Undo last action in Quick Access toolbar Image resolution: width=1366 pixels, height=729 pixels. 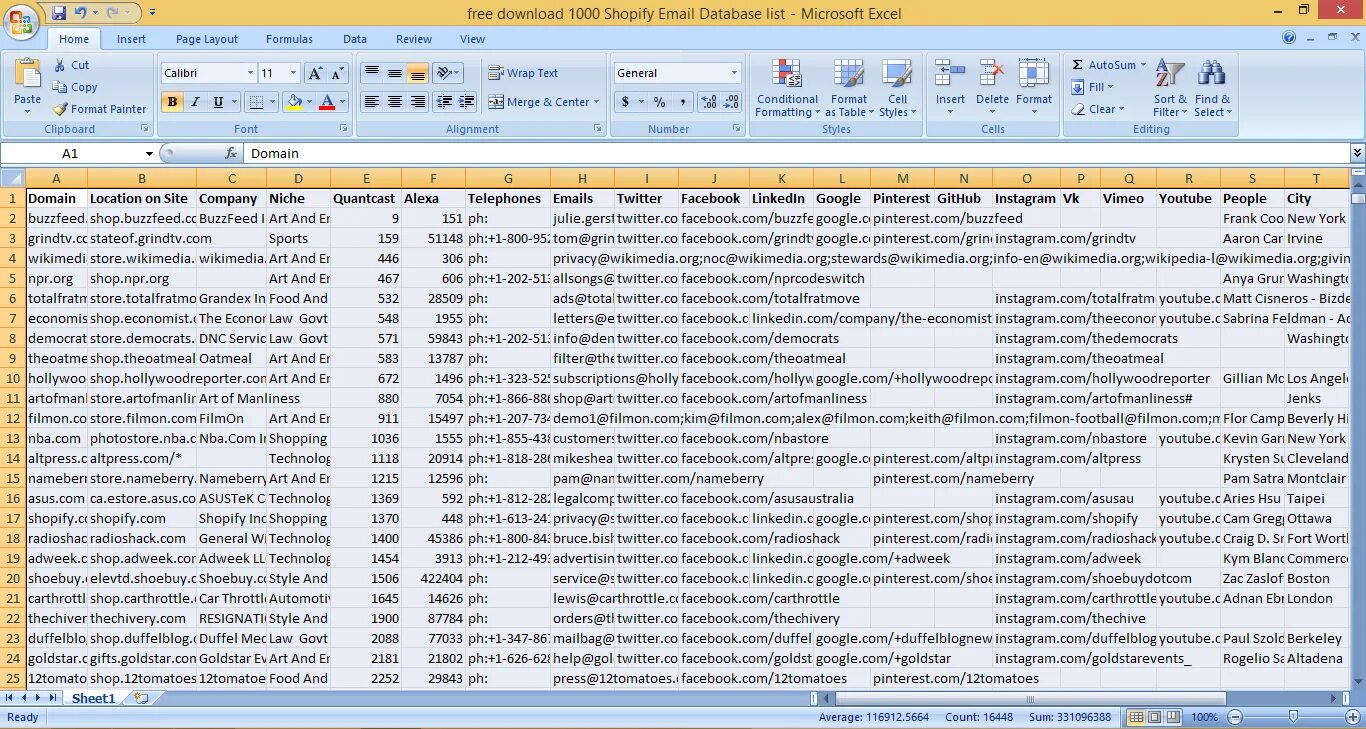point(80,13)
